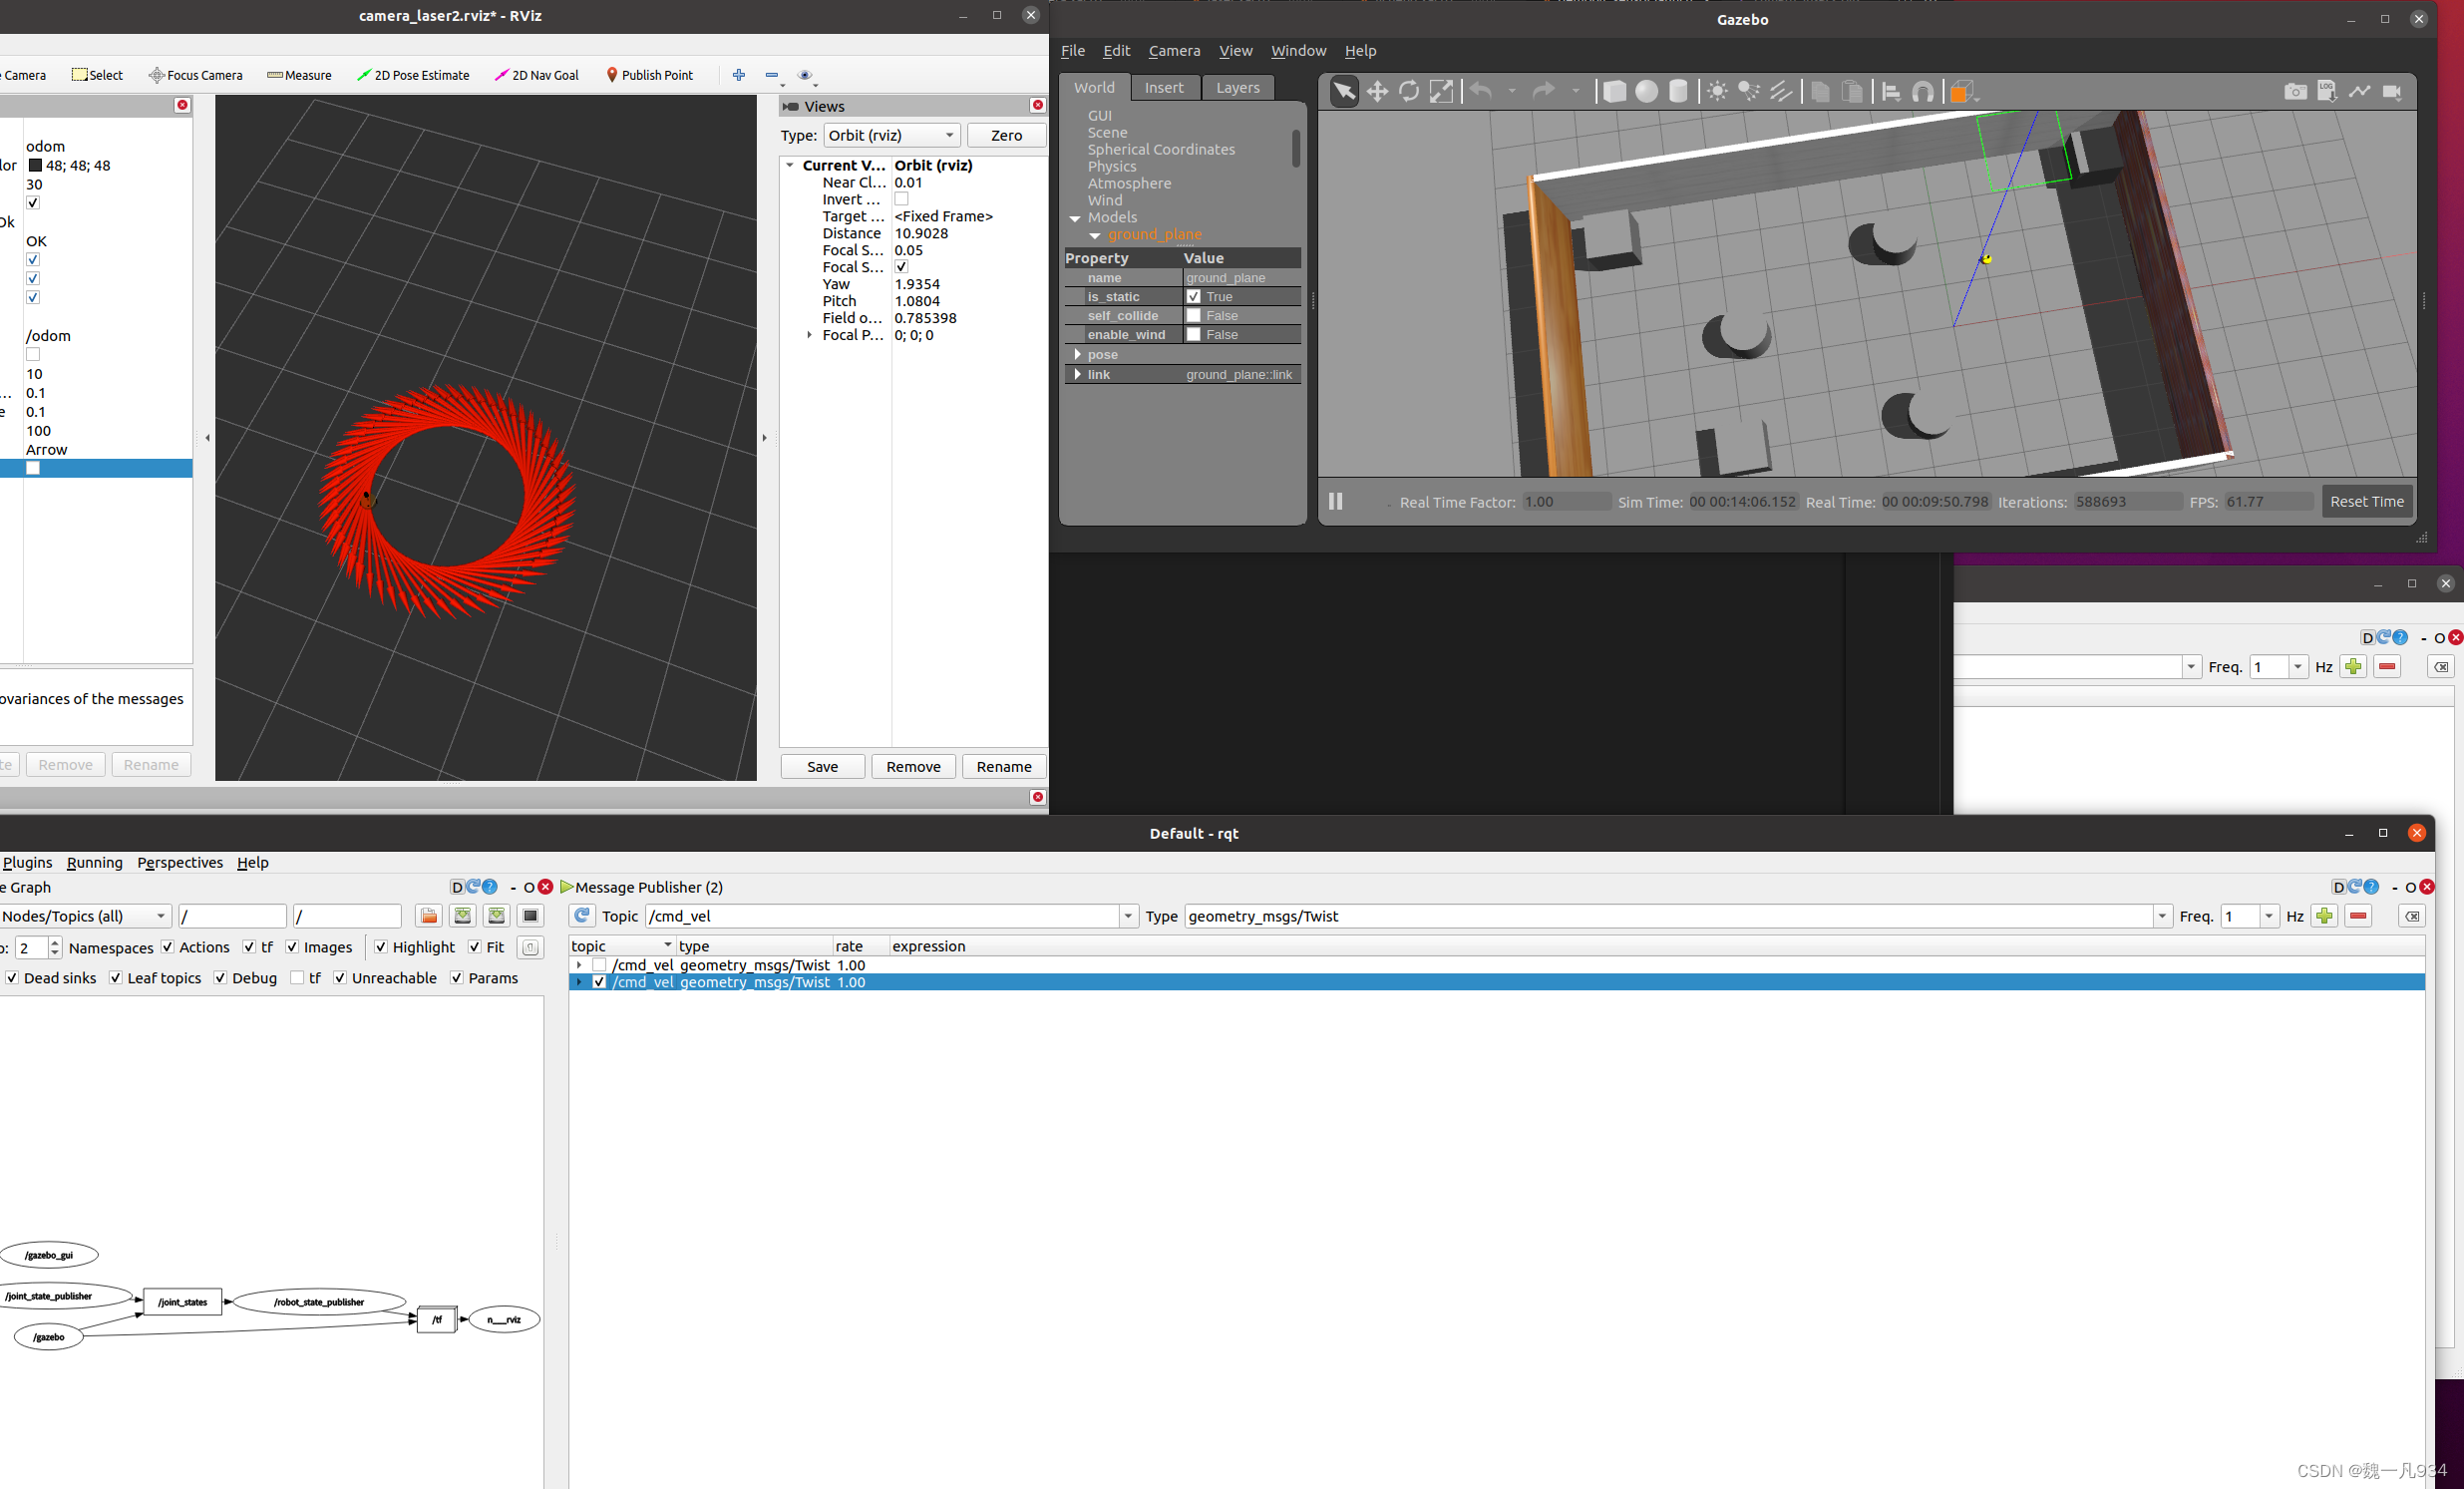Add a point light in Gazebo
Image resolution: width=2464 pixels, height=1489 pixels.
tap(1716, 92)
